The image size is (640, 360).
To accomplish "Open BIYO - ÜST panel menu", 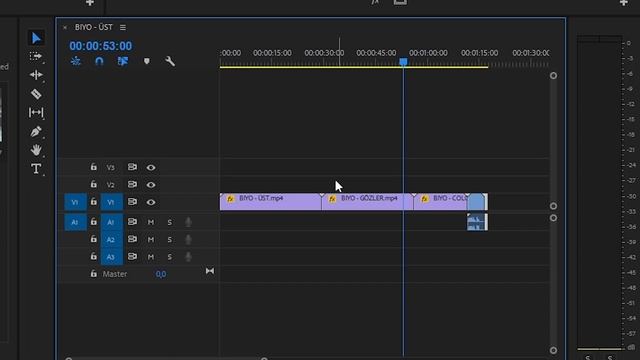I will click(123, 27).
